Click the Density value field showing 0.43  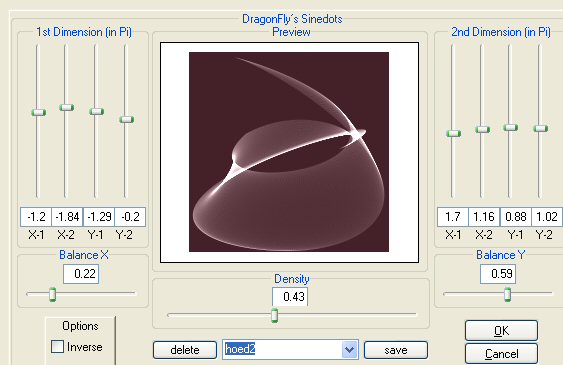290,297
